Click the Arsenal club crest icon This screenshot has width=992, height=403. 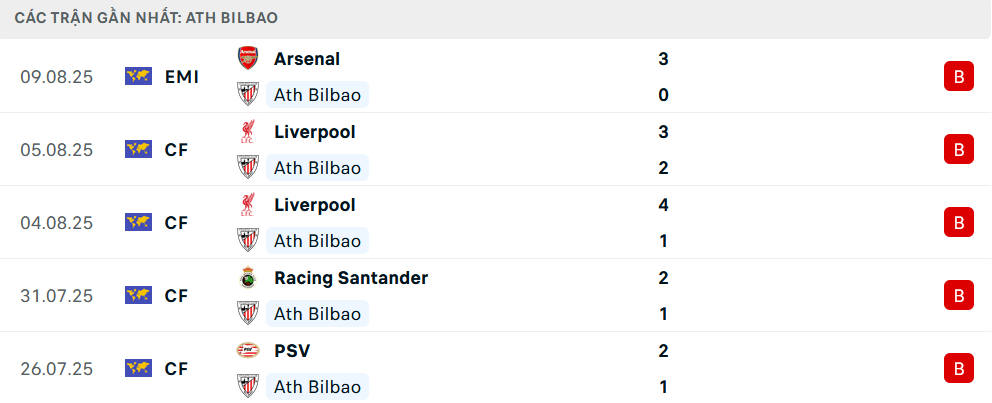247,58
